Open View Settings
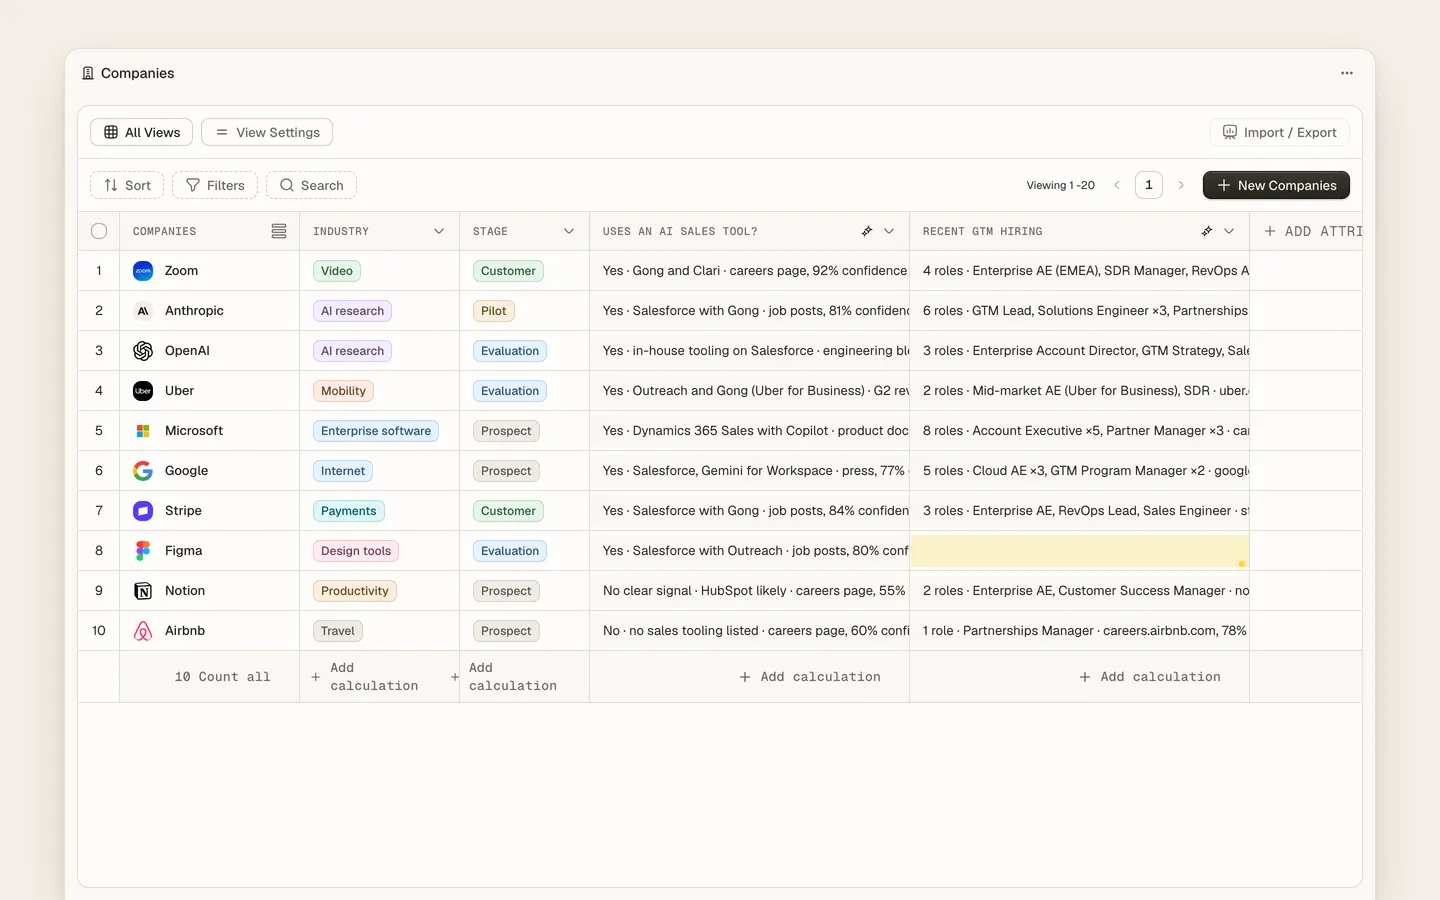1440x900 pixels. pyautogui.click(x=267, y=132)
